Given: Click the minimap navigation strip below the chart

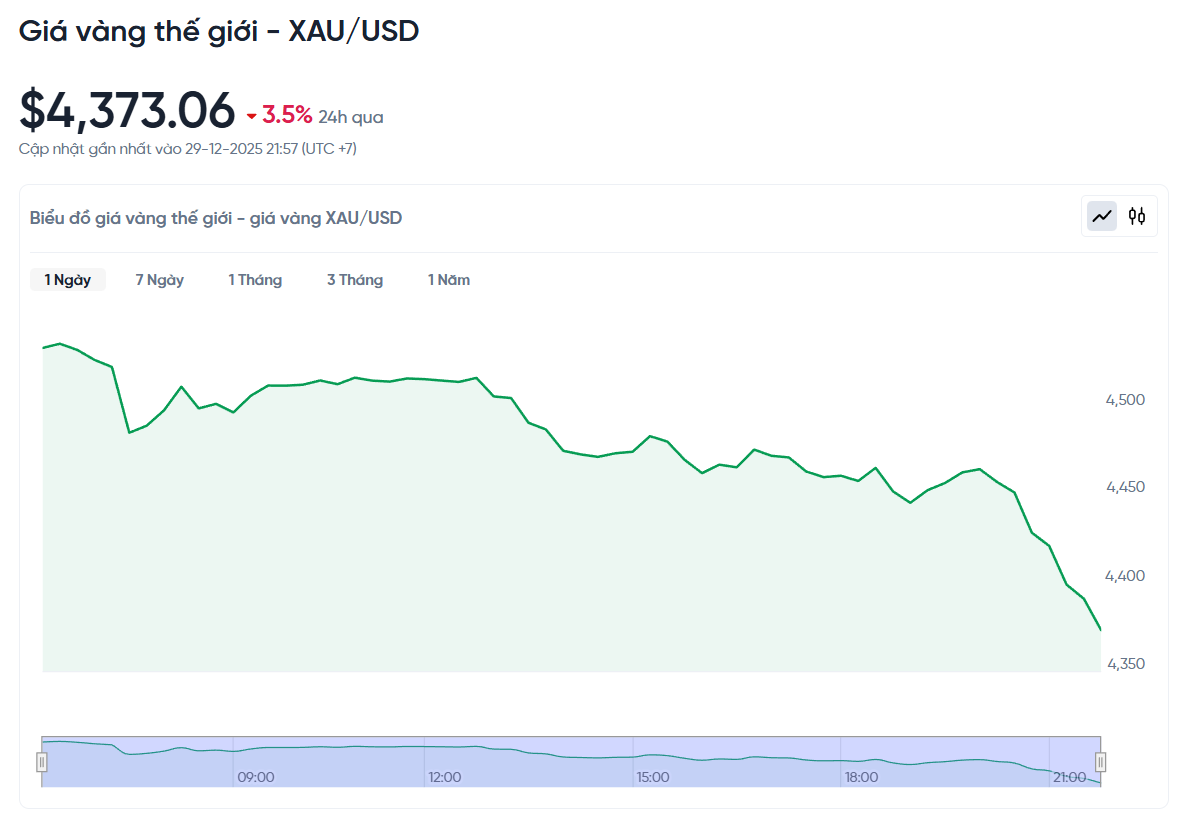Looking at the screenshot, I should [x=570, y=755].
